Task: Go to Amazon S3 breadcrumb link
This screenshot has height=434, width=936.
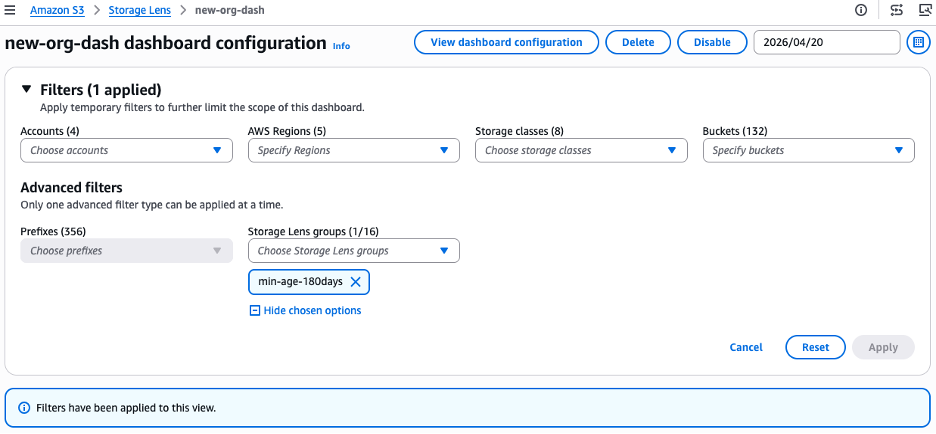Action: click(x=56, y=10)
